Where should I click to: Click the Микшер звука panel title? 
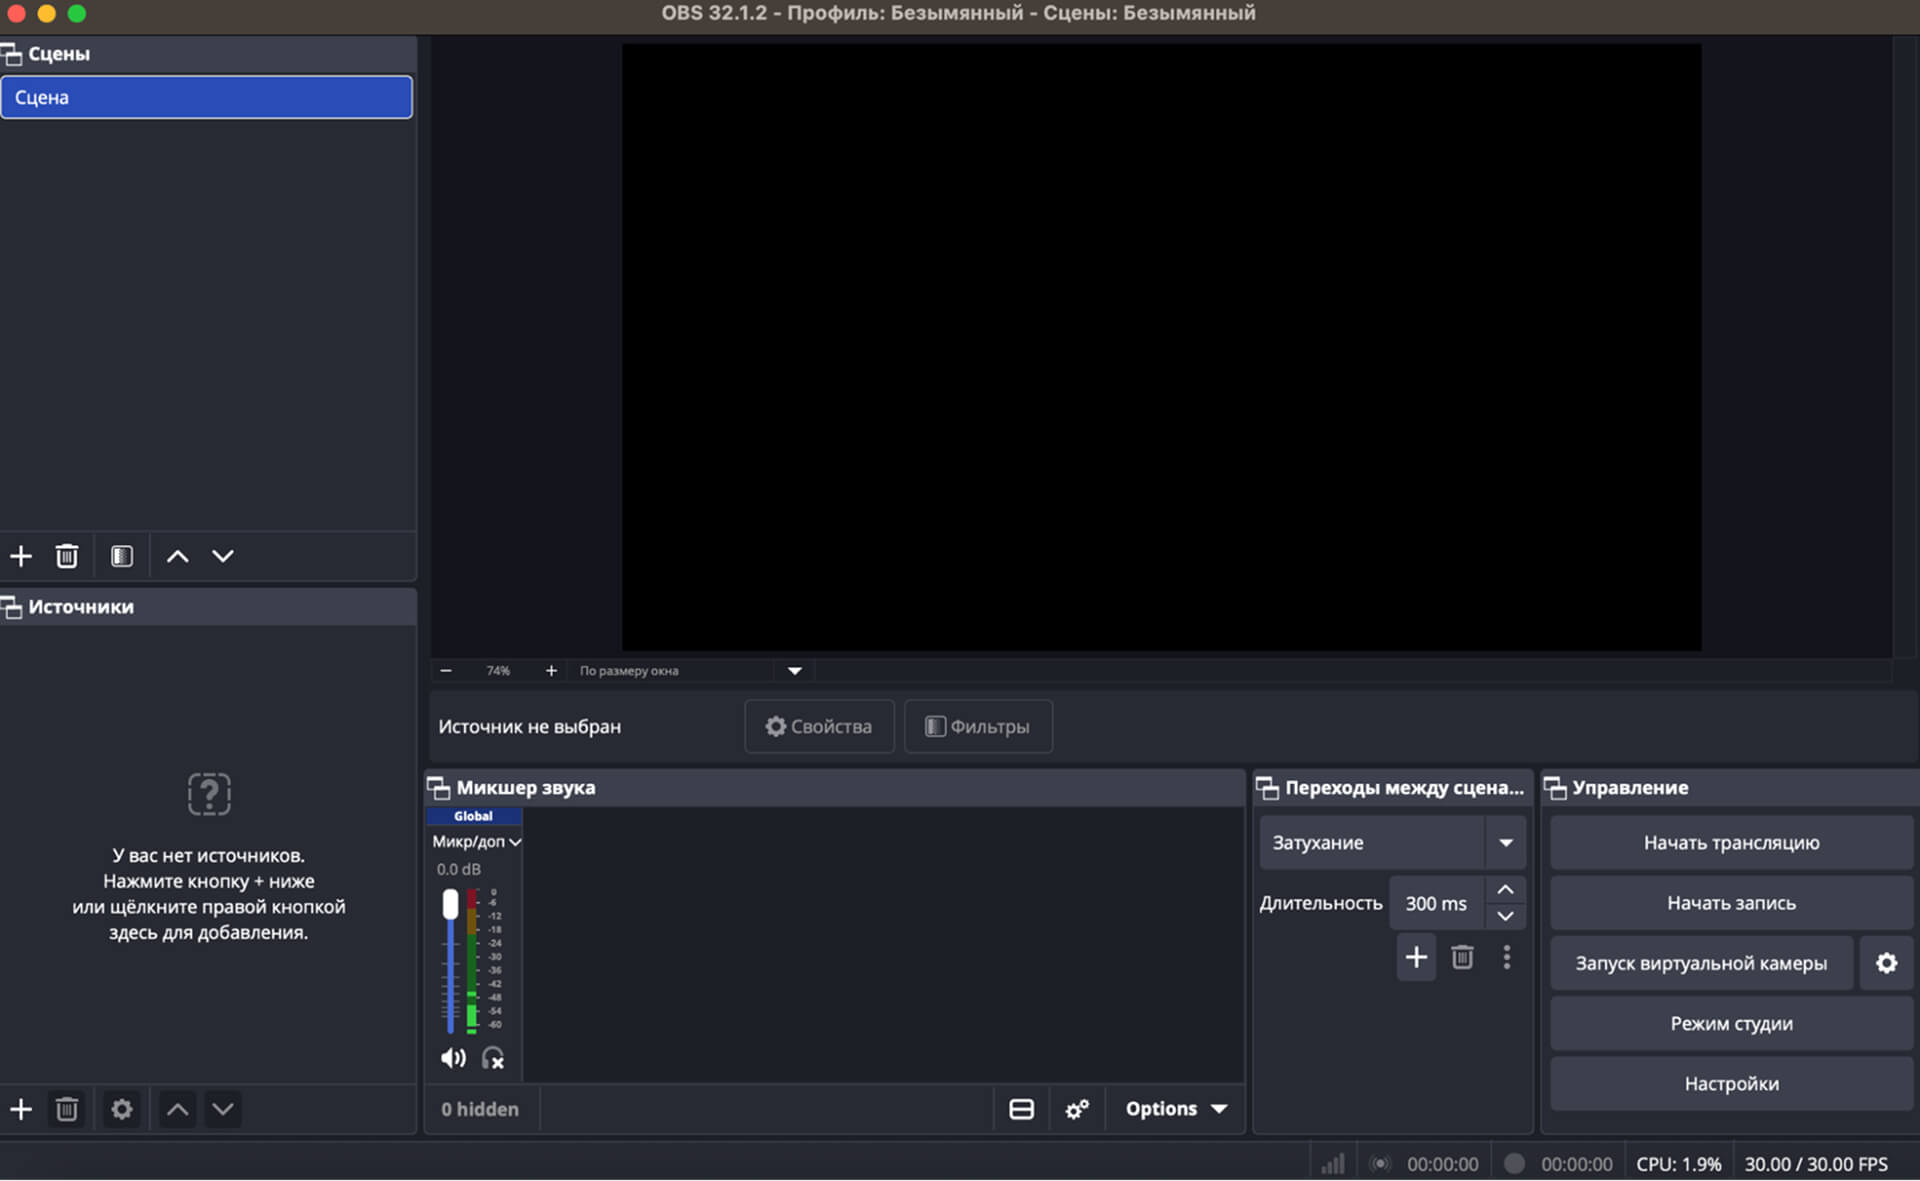click(526, 788)
